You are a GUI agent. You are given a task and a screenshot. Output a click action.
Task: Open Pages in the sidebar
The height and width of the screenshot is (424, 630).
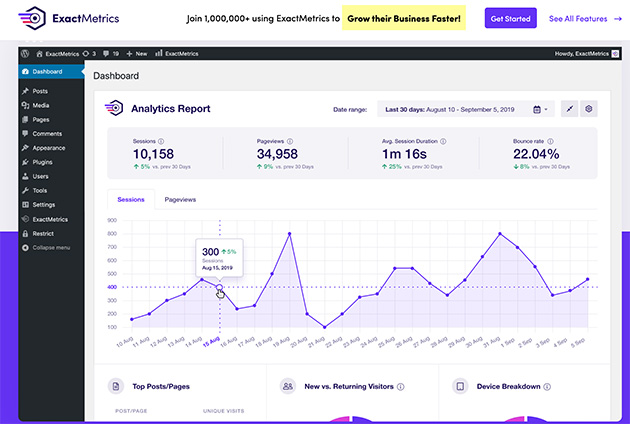(41, 119)
